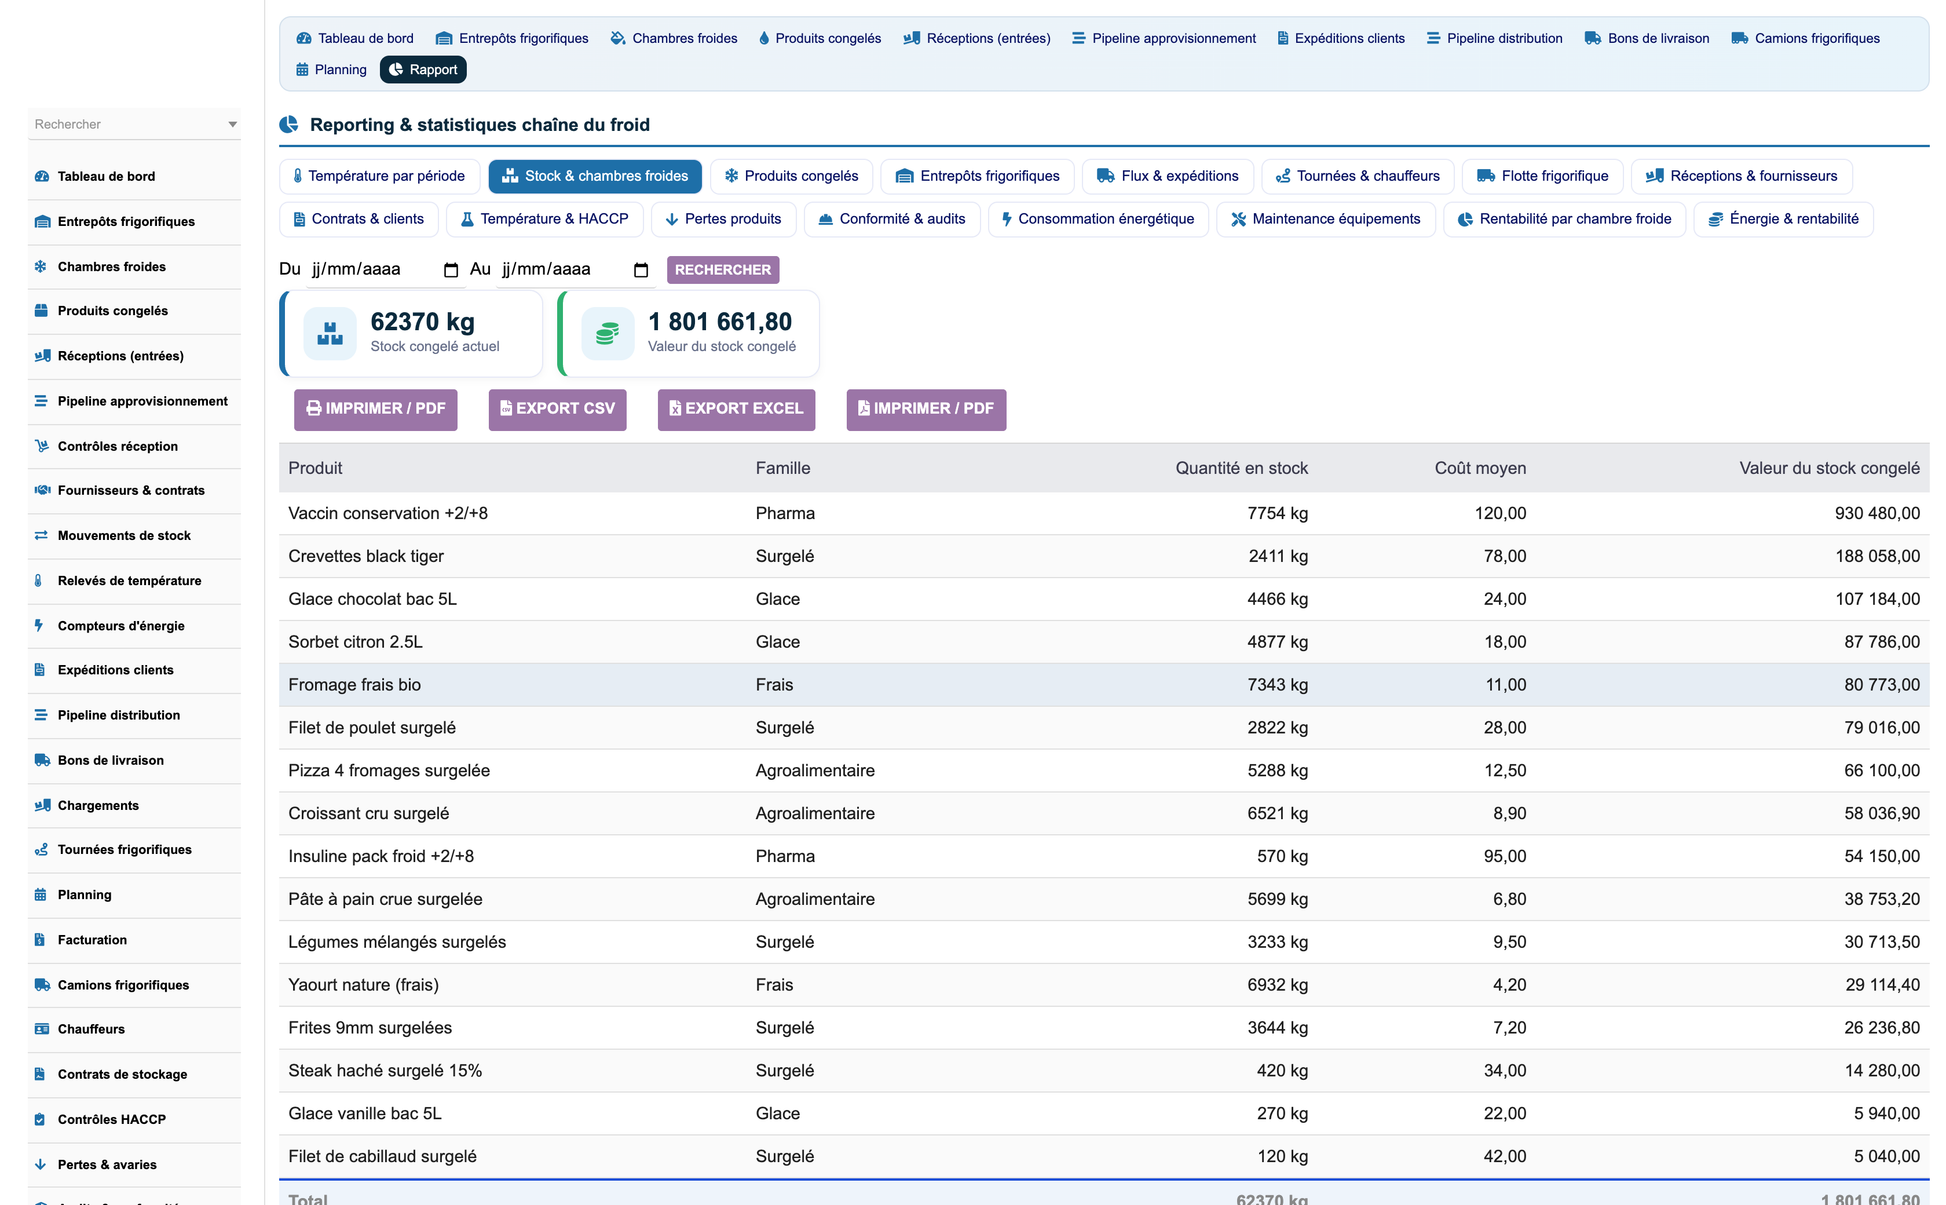Click the Chambres froides icon in top nav
Image resolution: width=1946 pixels, height=1205 pixels.
point(618,38)
